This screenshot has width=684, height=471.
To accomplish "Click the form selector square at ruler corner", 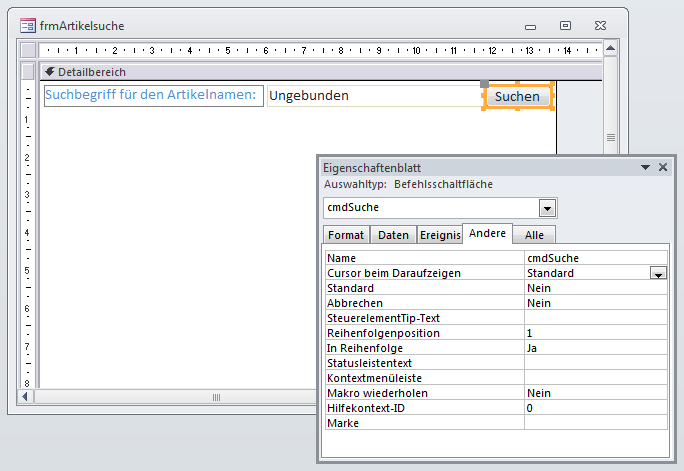I will tap(28, 50).
